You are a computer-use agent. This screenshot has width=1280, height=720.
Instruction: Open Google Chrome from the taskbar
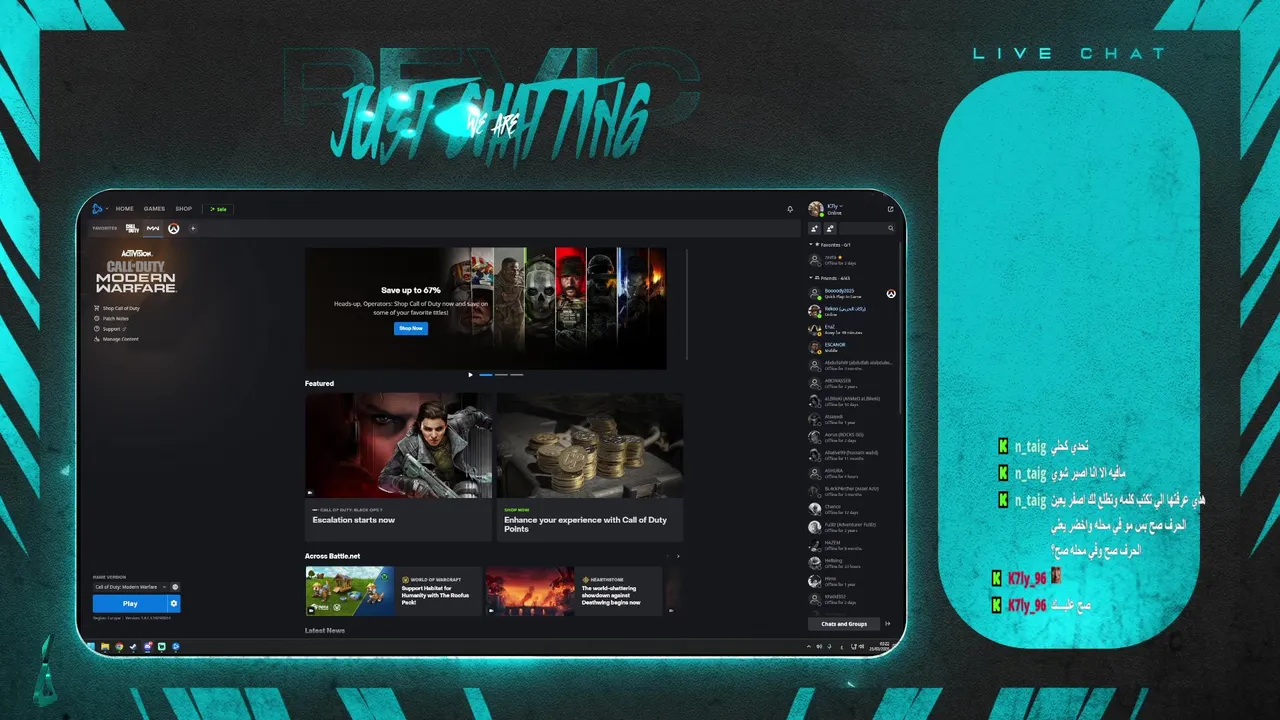tap(119, 647)
